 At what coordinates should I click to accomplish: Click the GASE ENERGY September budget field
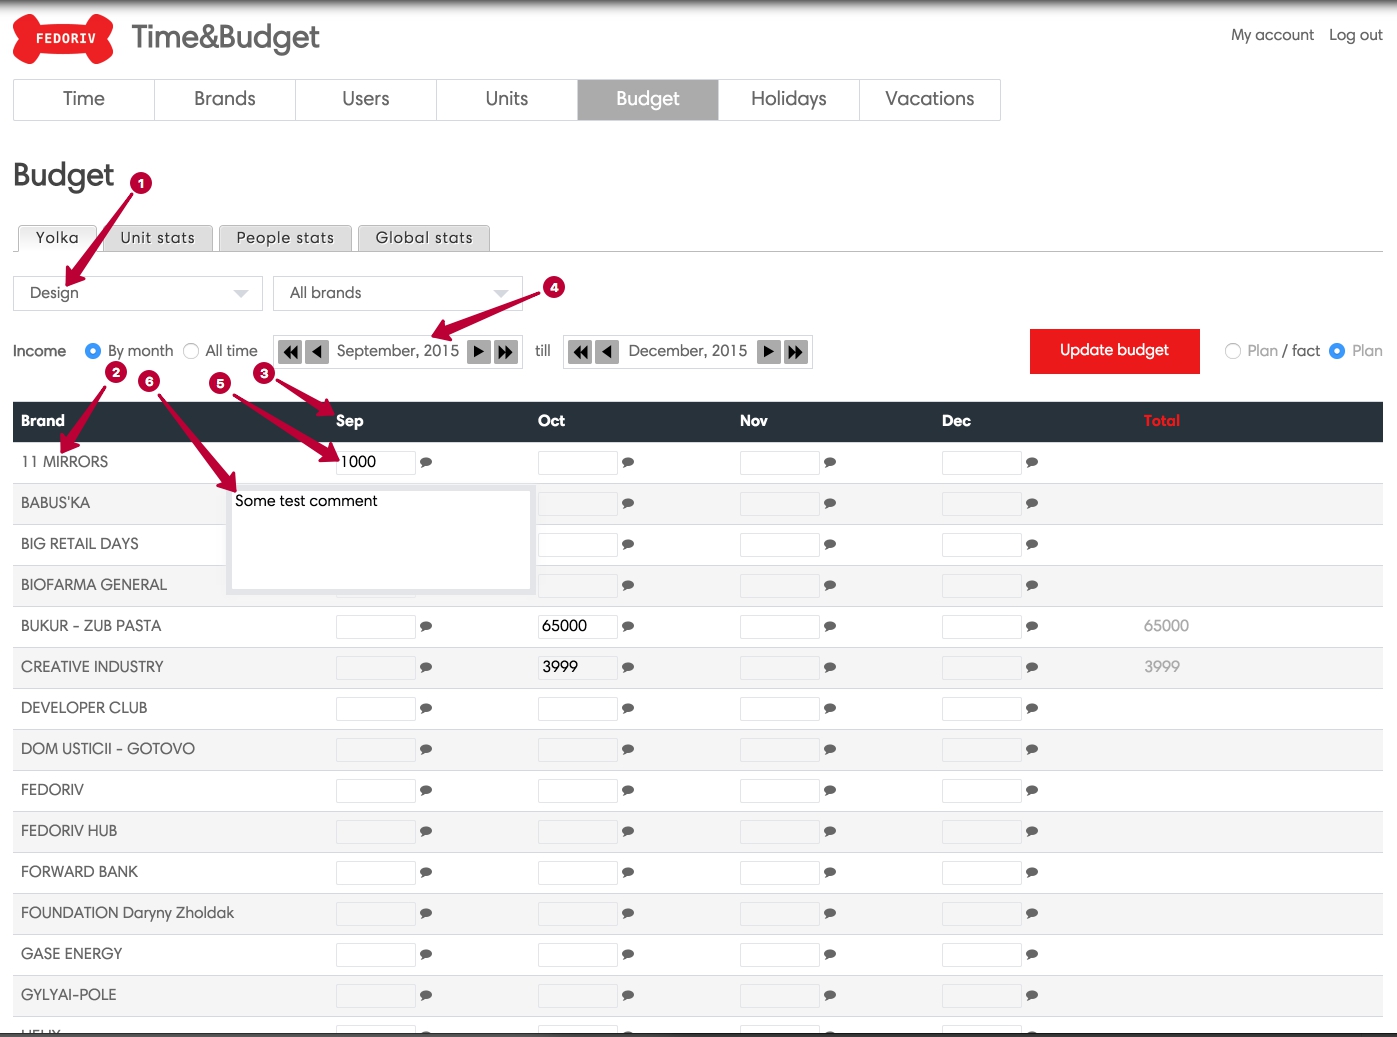376,954
